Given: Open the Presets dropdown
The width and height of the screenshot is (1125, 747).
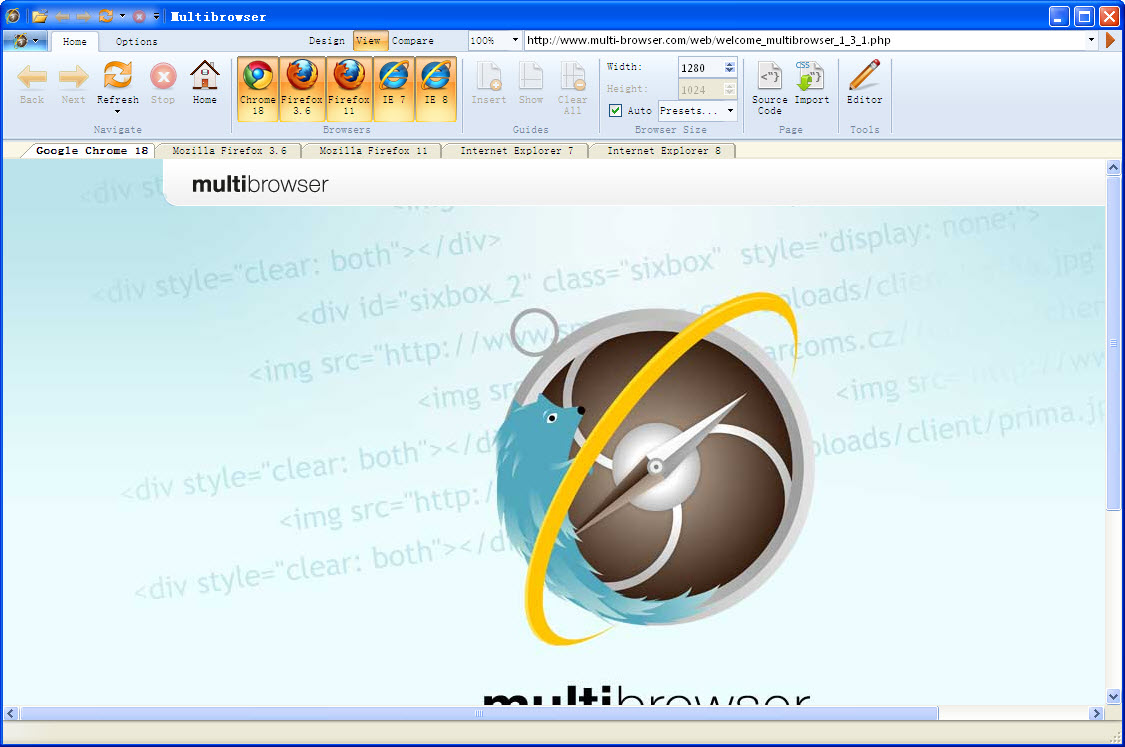Looking at the screenshot, I should [x=697, y=111].
